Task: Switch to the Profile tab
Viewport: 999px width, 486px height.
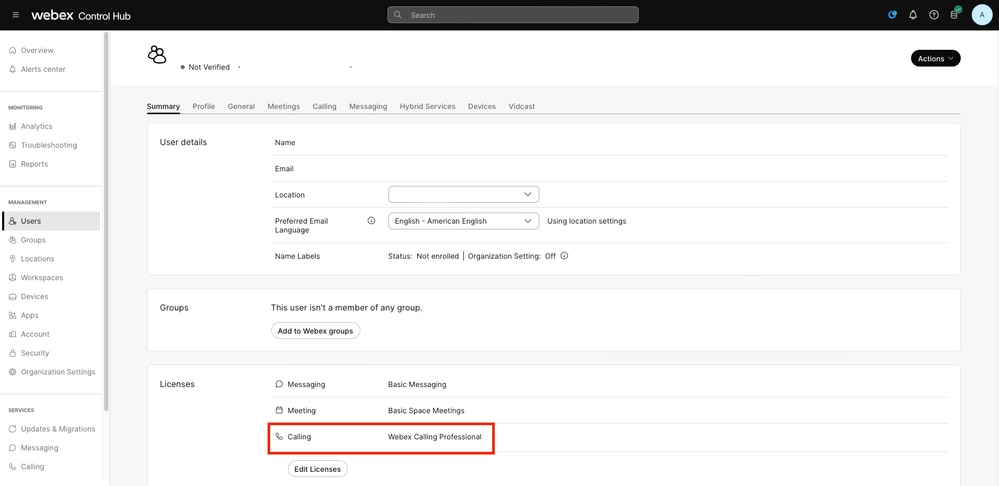Action: tap(204, 106)
